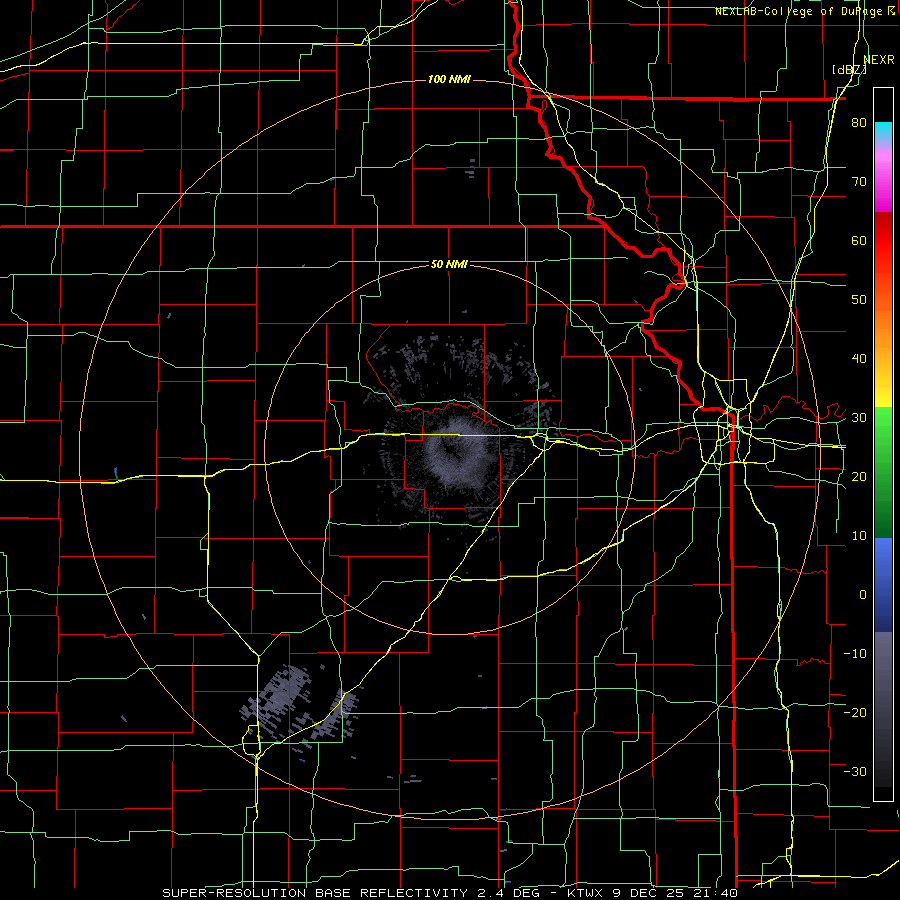Click the 70 value on dBZ scale
900x900 pixels.
point(859,182)
